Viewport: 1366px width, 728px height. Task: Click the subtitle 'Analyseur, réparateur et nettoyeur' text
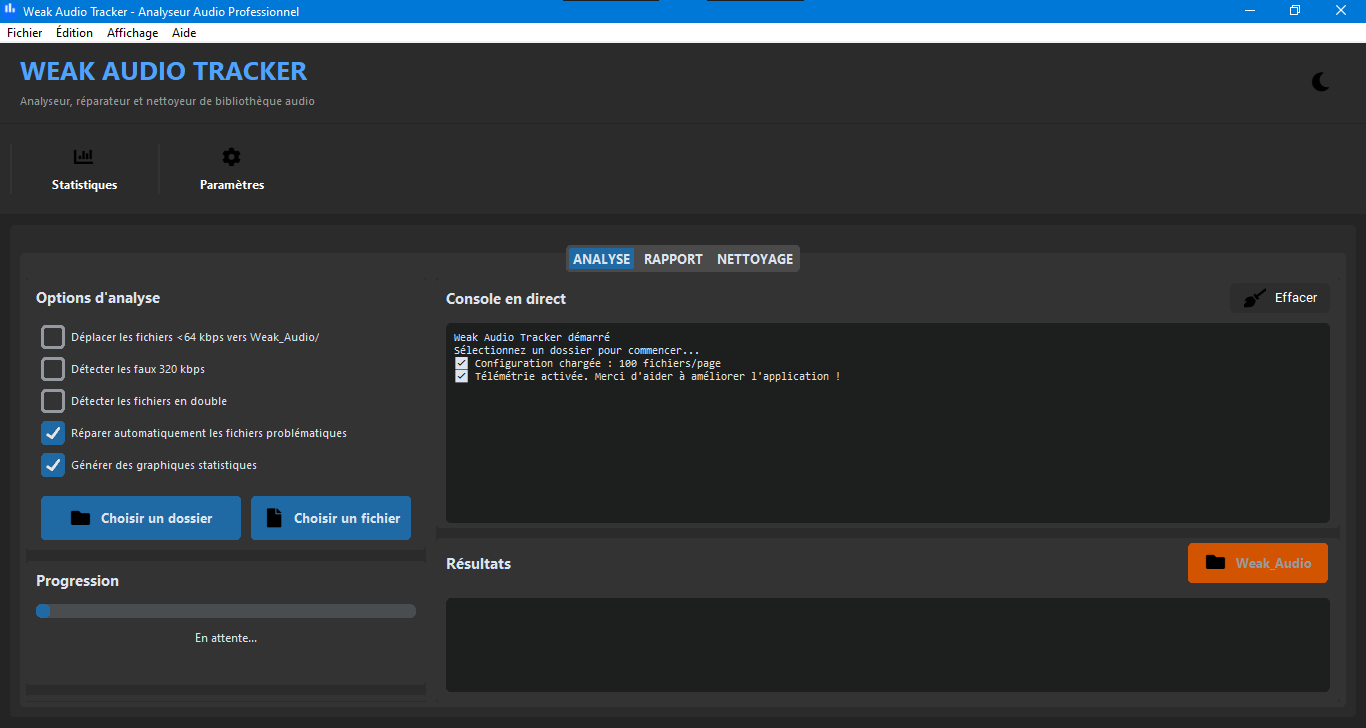(x=167, y=101)
